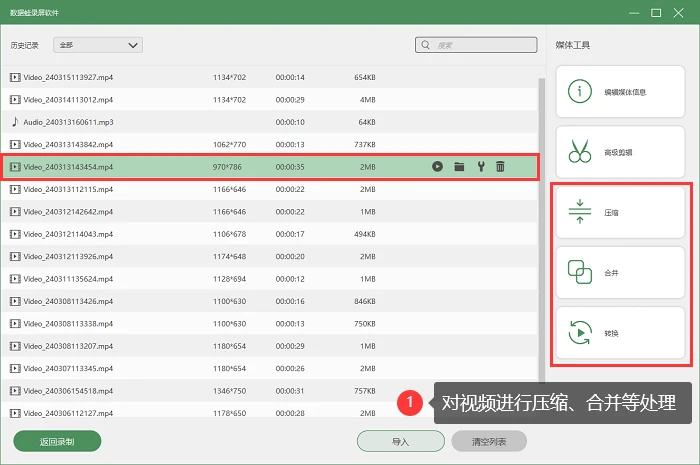
Task: Click the 清空列表 clear list button
Action: (489, 441)
